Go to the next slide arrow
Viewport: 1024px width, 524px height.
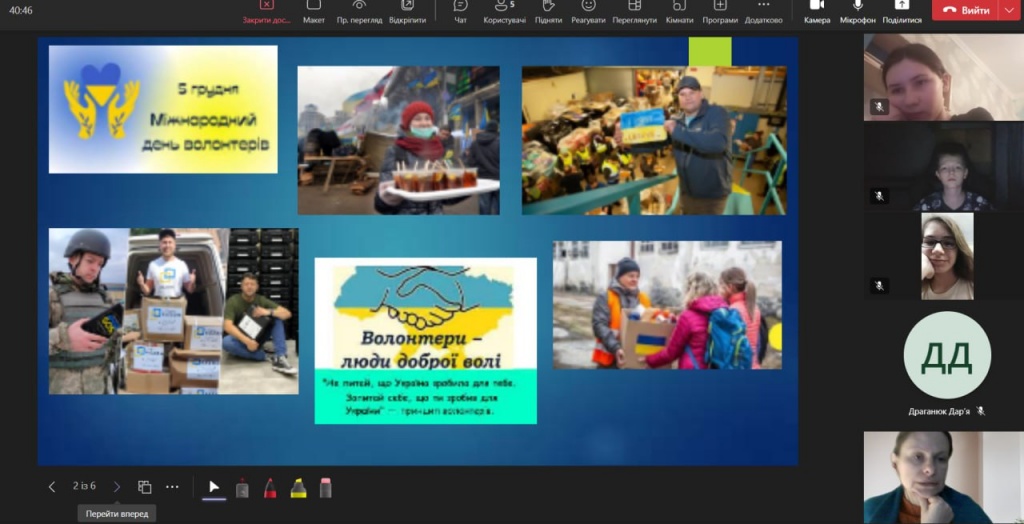pyautogui.click(x=117, y=487)
